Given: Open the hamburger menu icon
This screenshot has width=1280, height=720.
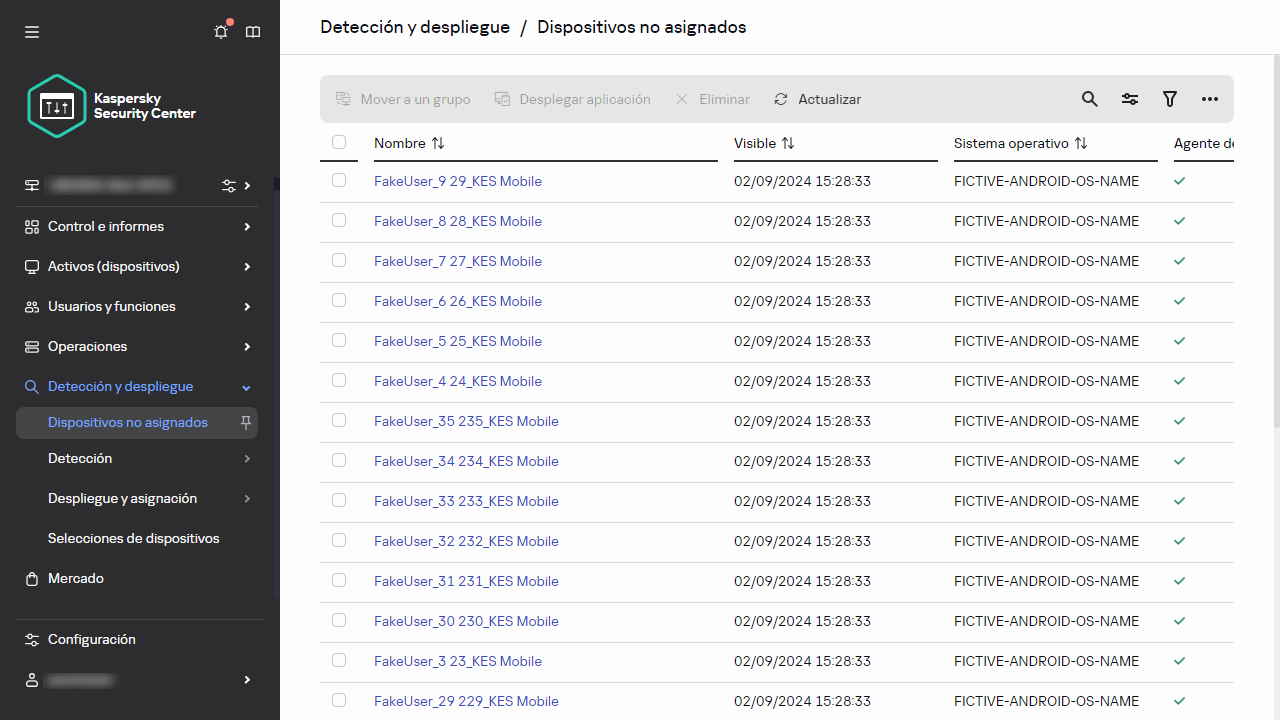Looking at the screenshot, I should 32,32.
